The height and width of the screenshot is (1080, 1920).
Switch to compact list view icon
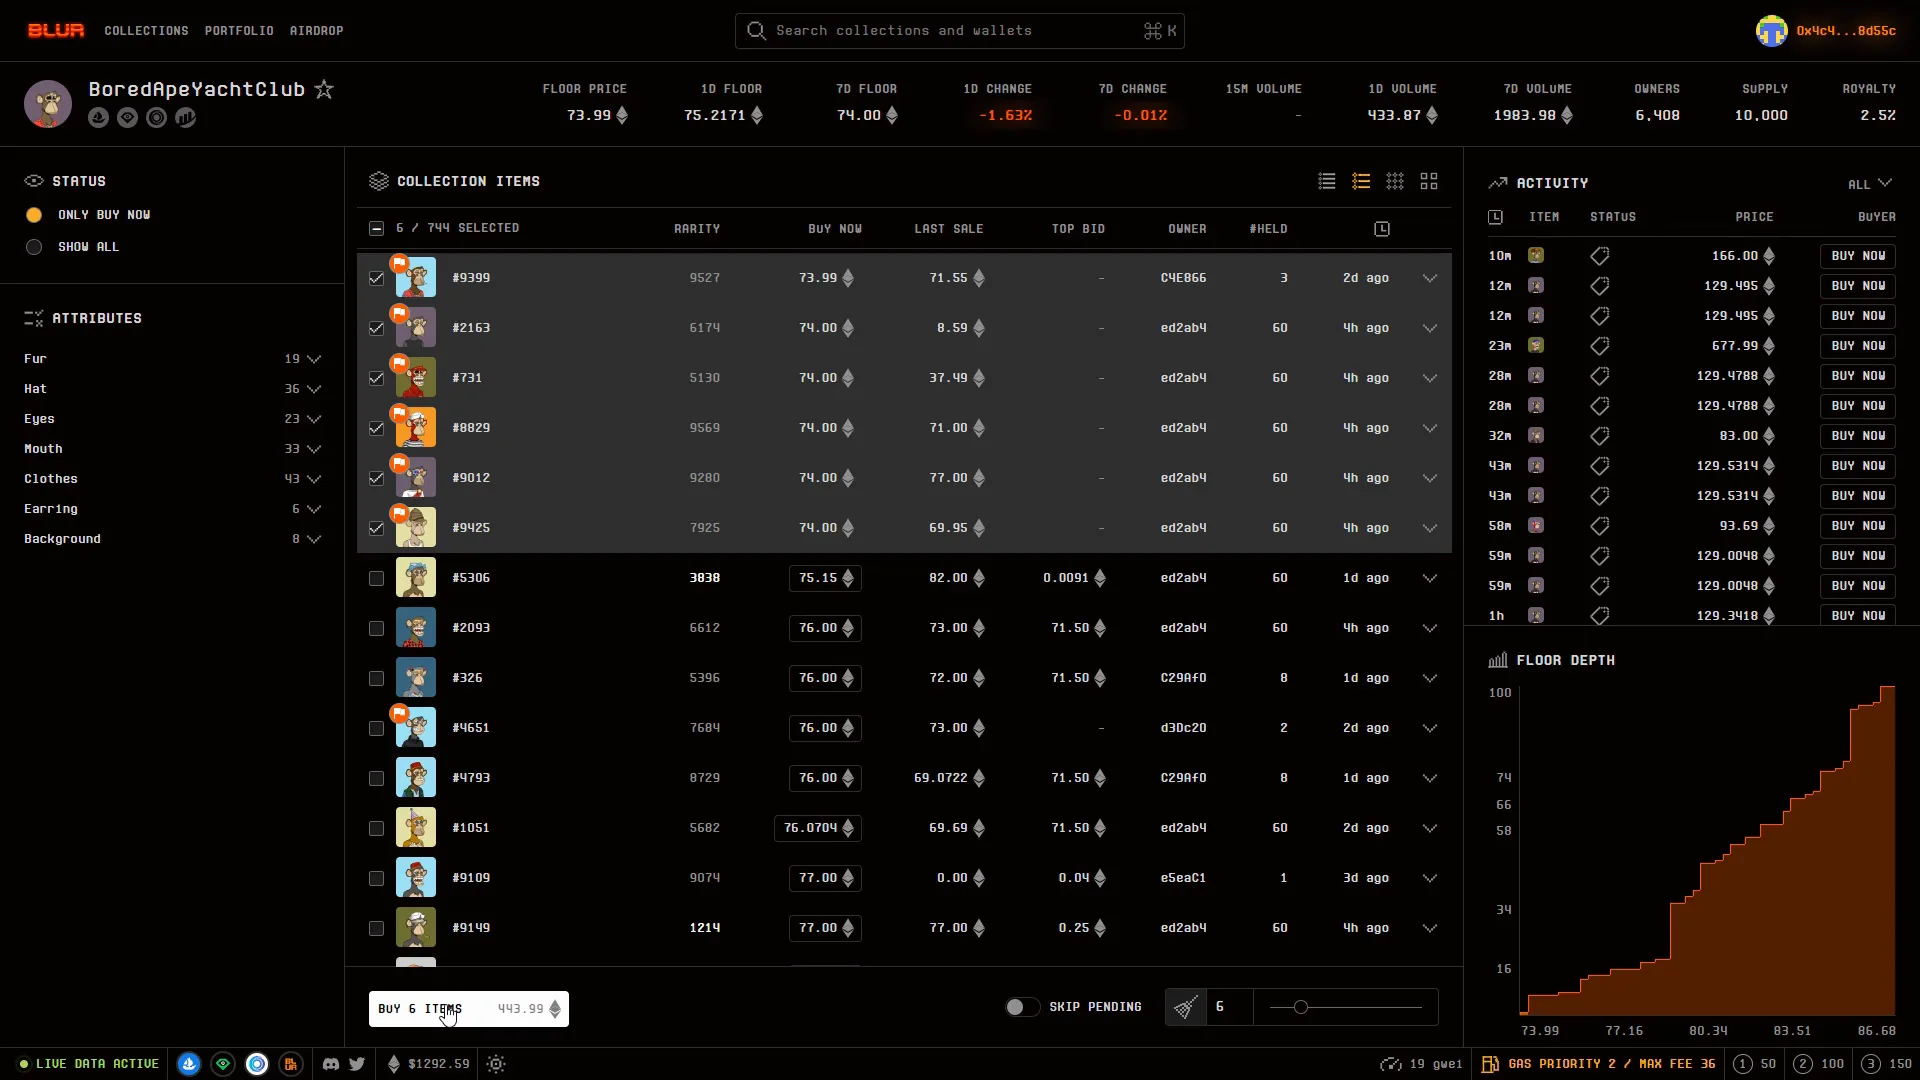pyautogui.click(x=1327, y=181)
